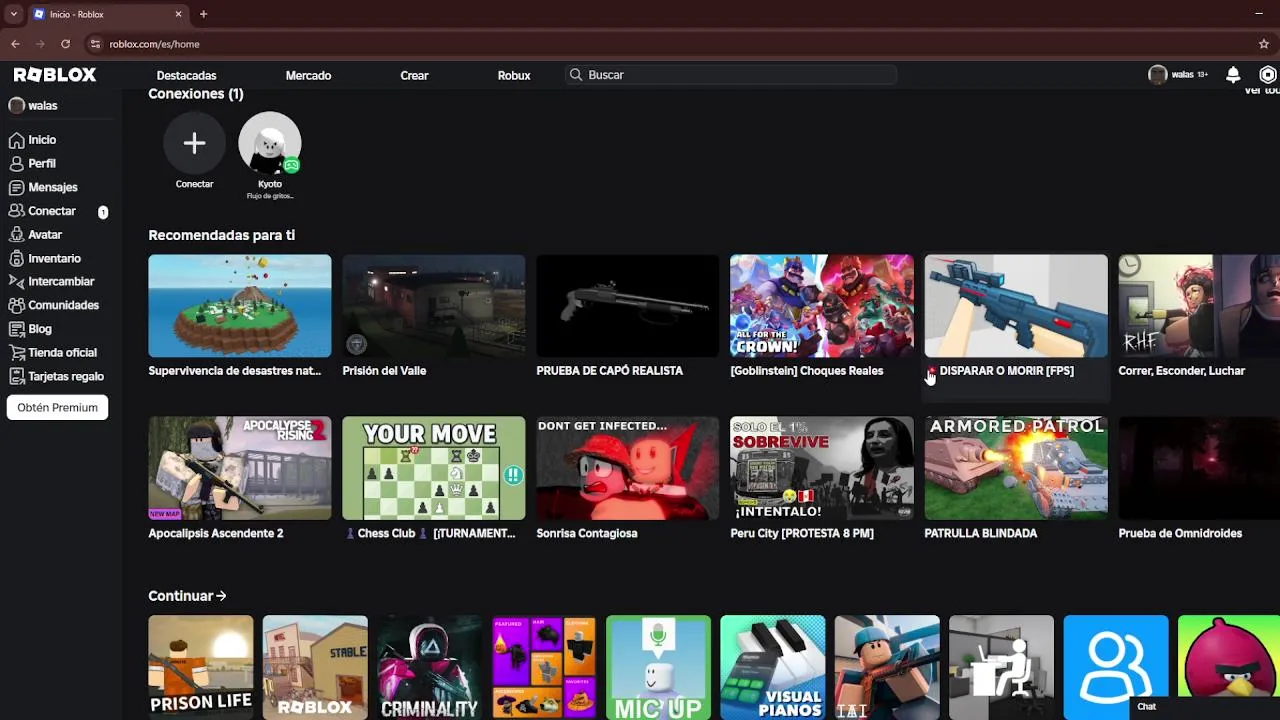1280x720 pixels.
Task: Click the Roblox logo in the header
Action: click(55, 75)
